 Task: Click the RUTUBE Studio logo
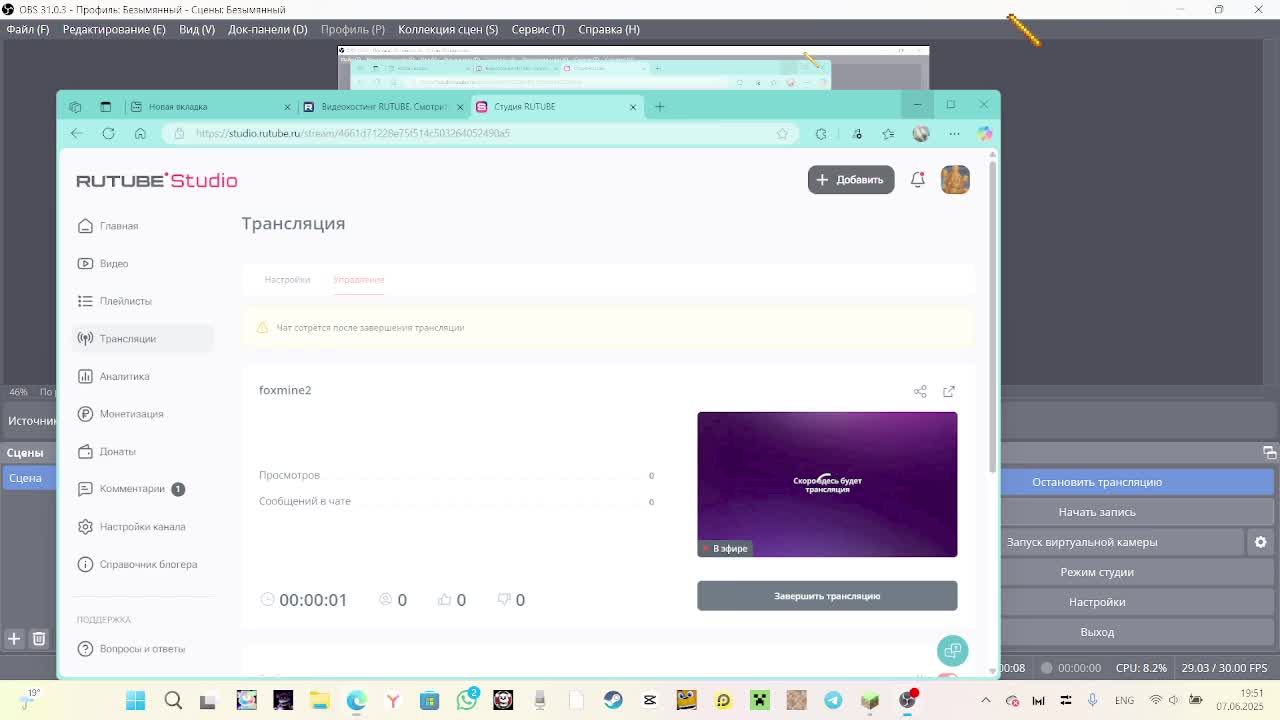(157, 181)
